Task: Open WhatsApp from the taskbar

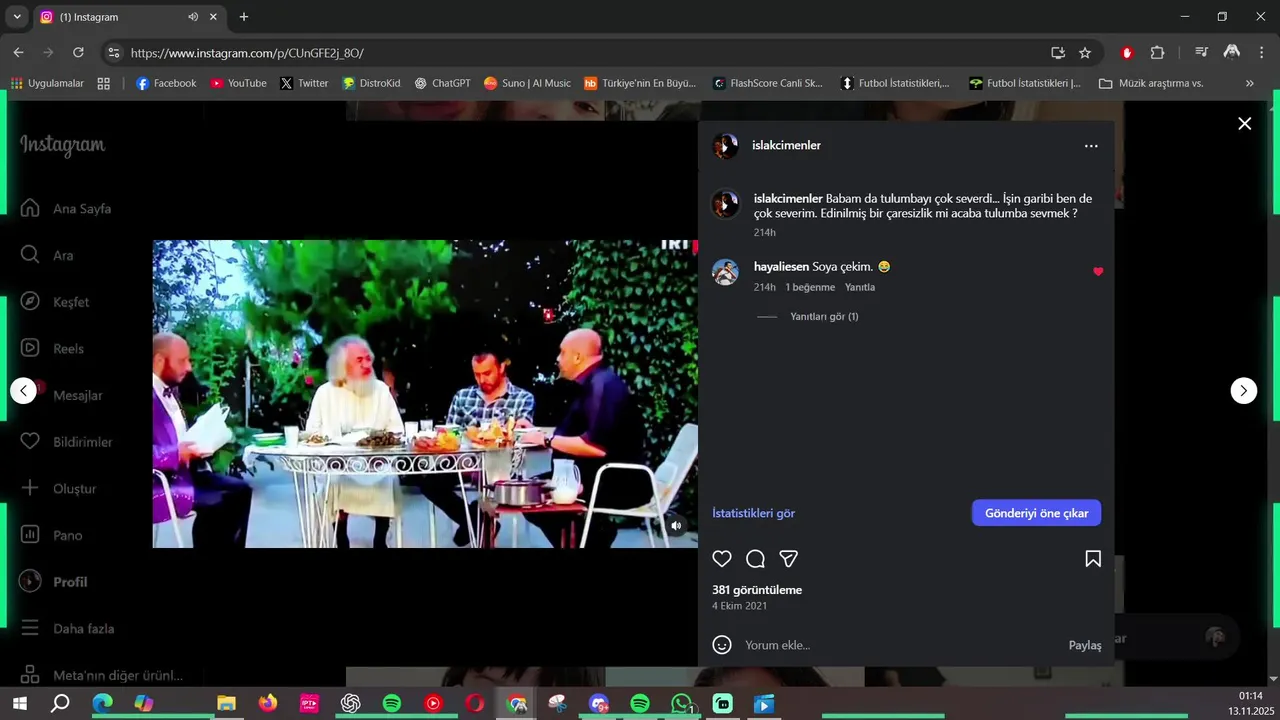Action: pyautogui.click(x=682, y=704)
